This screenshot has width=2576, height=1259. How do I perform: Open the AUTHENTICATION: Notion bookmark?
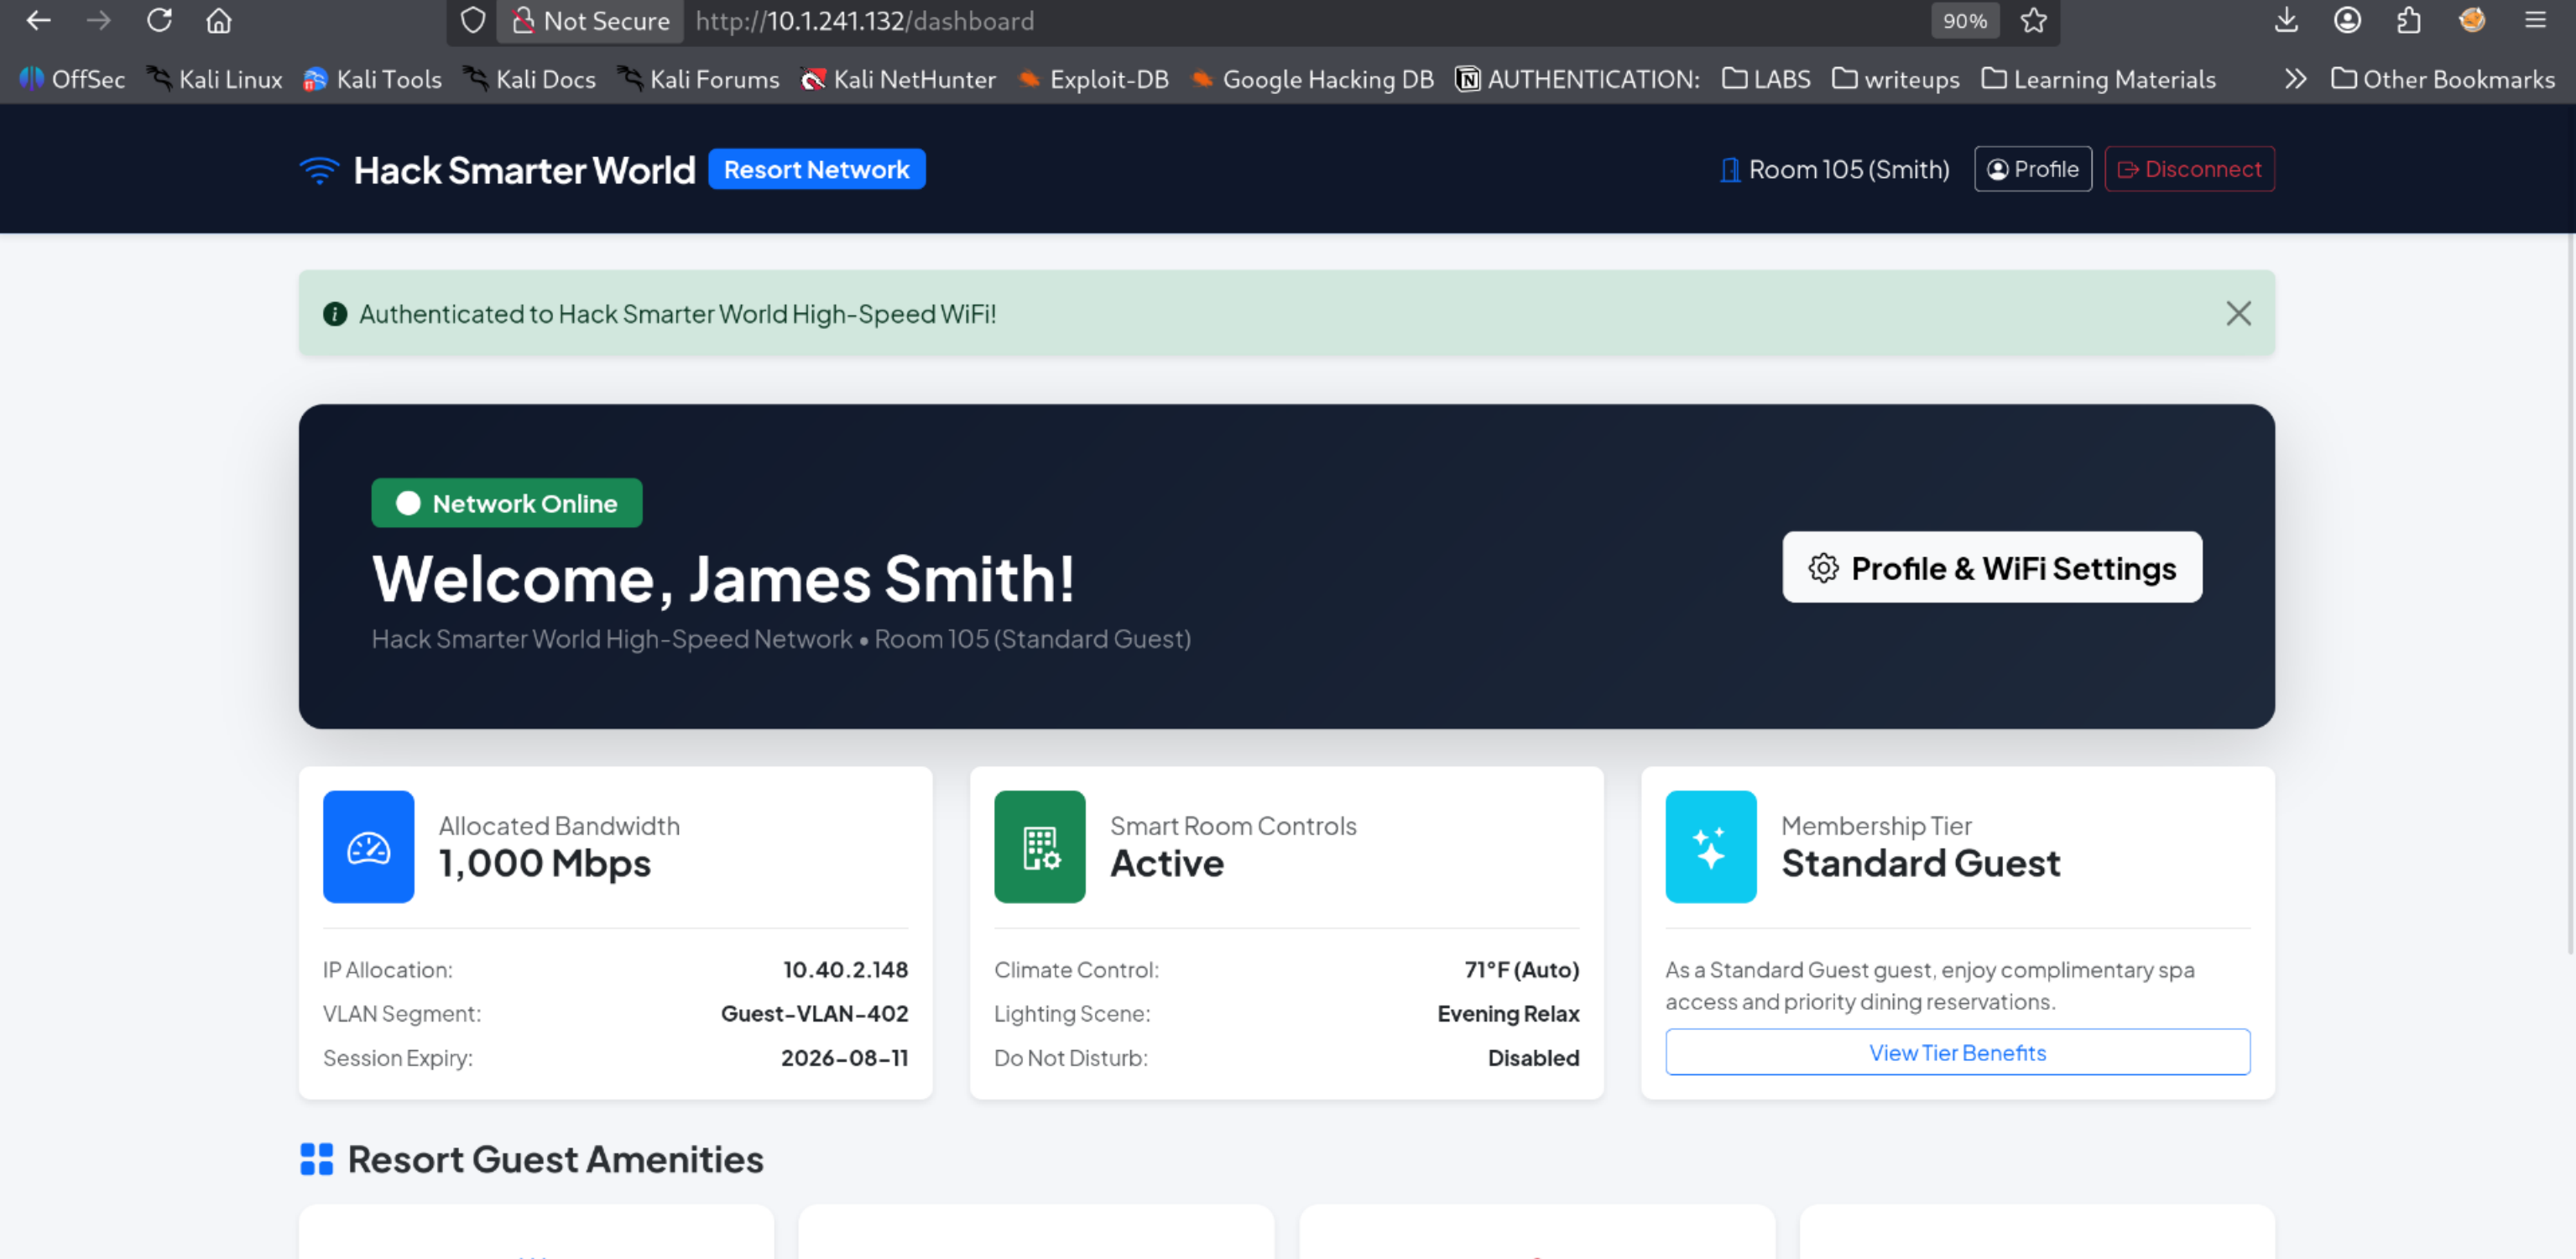click(1577, 79)
